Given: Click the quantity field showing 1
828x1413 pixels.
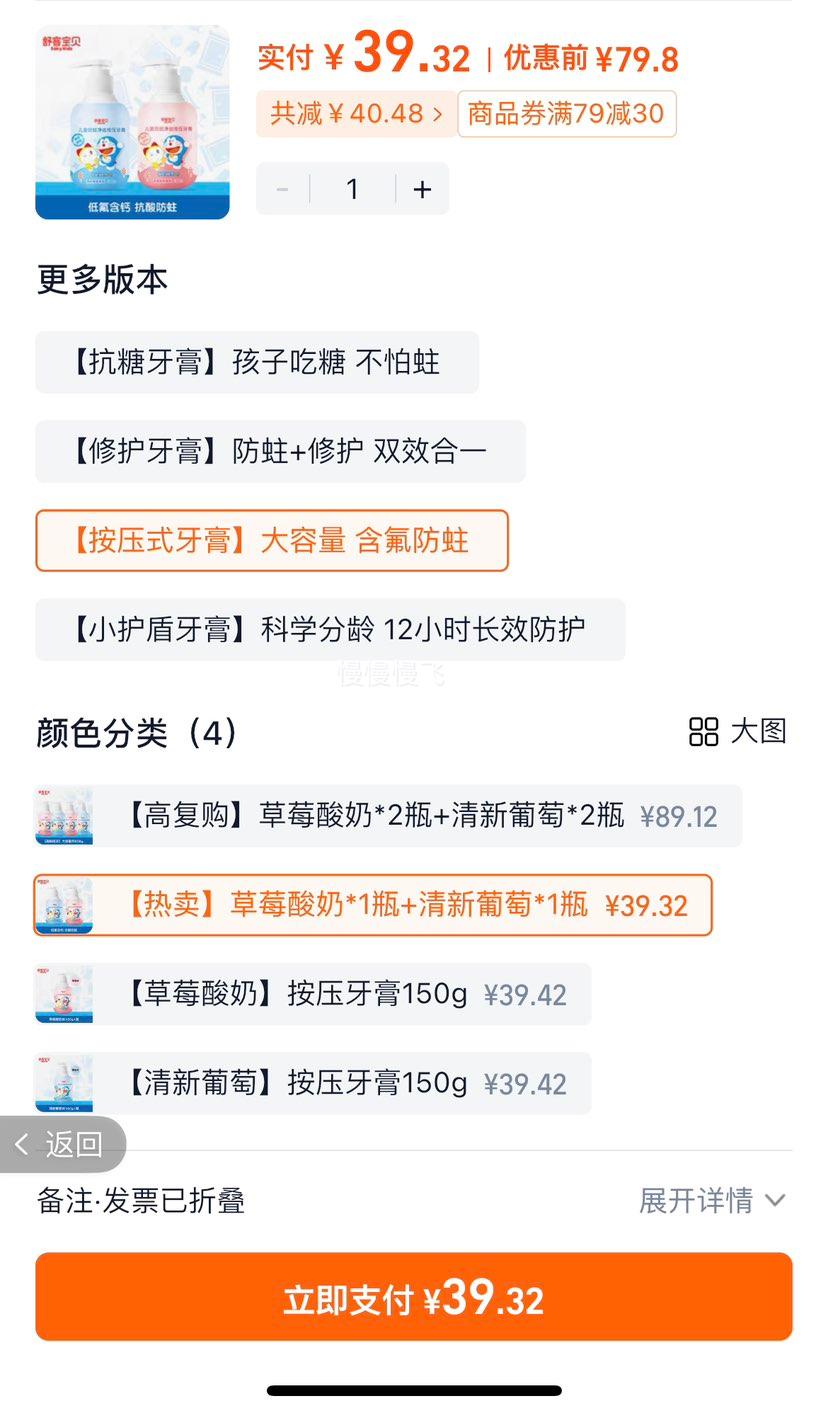Looking at the screenshot, I should [x=352, y=189].
